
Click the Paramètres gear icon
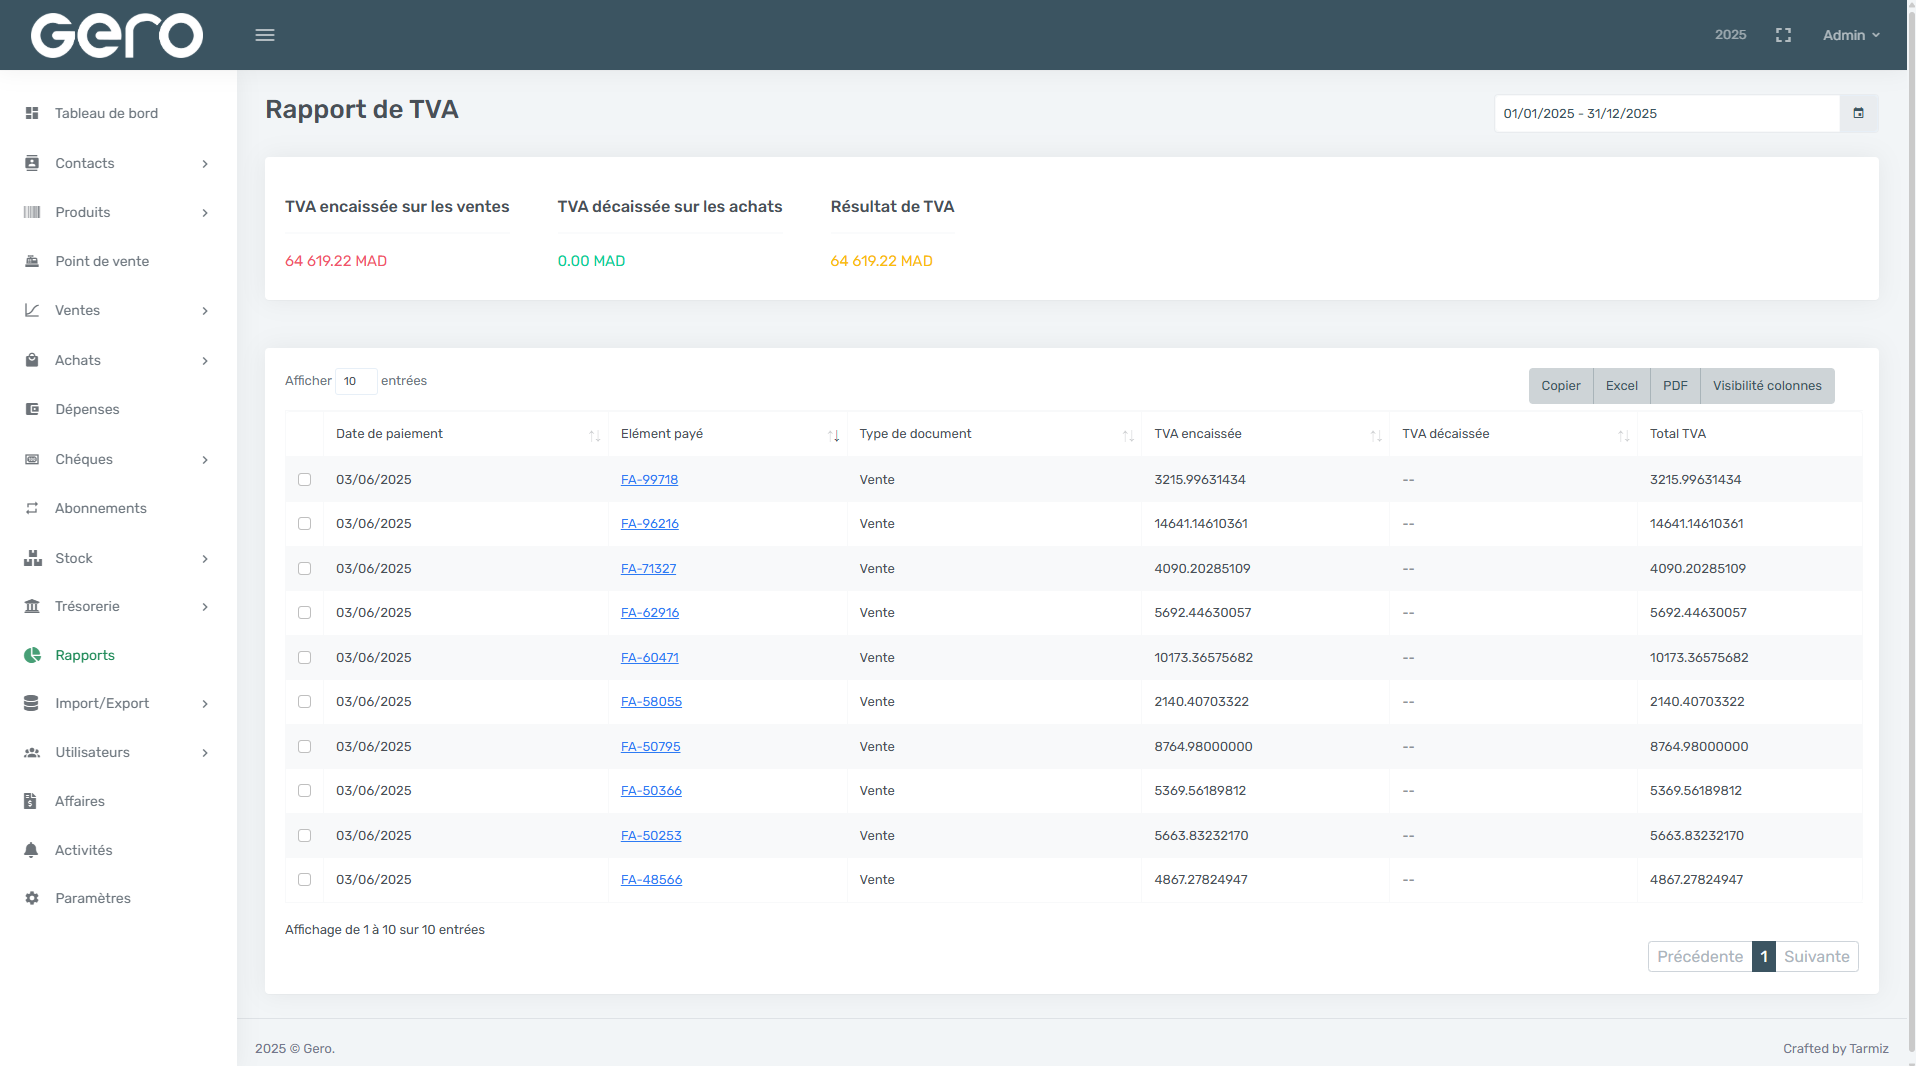(32, 898)
